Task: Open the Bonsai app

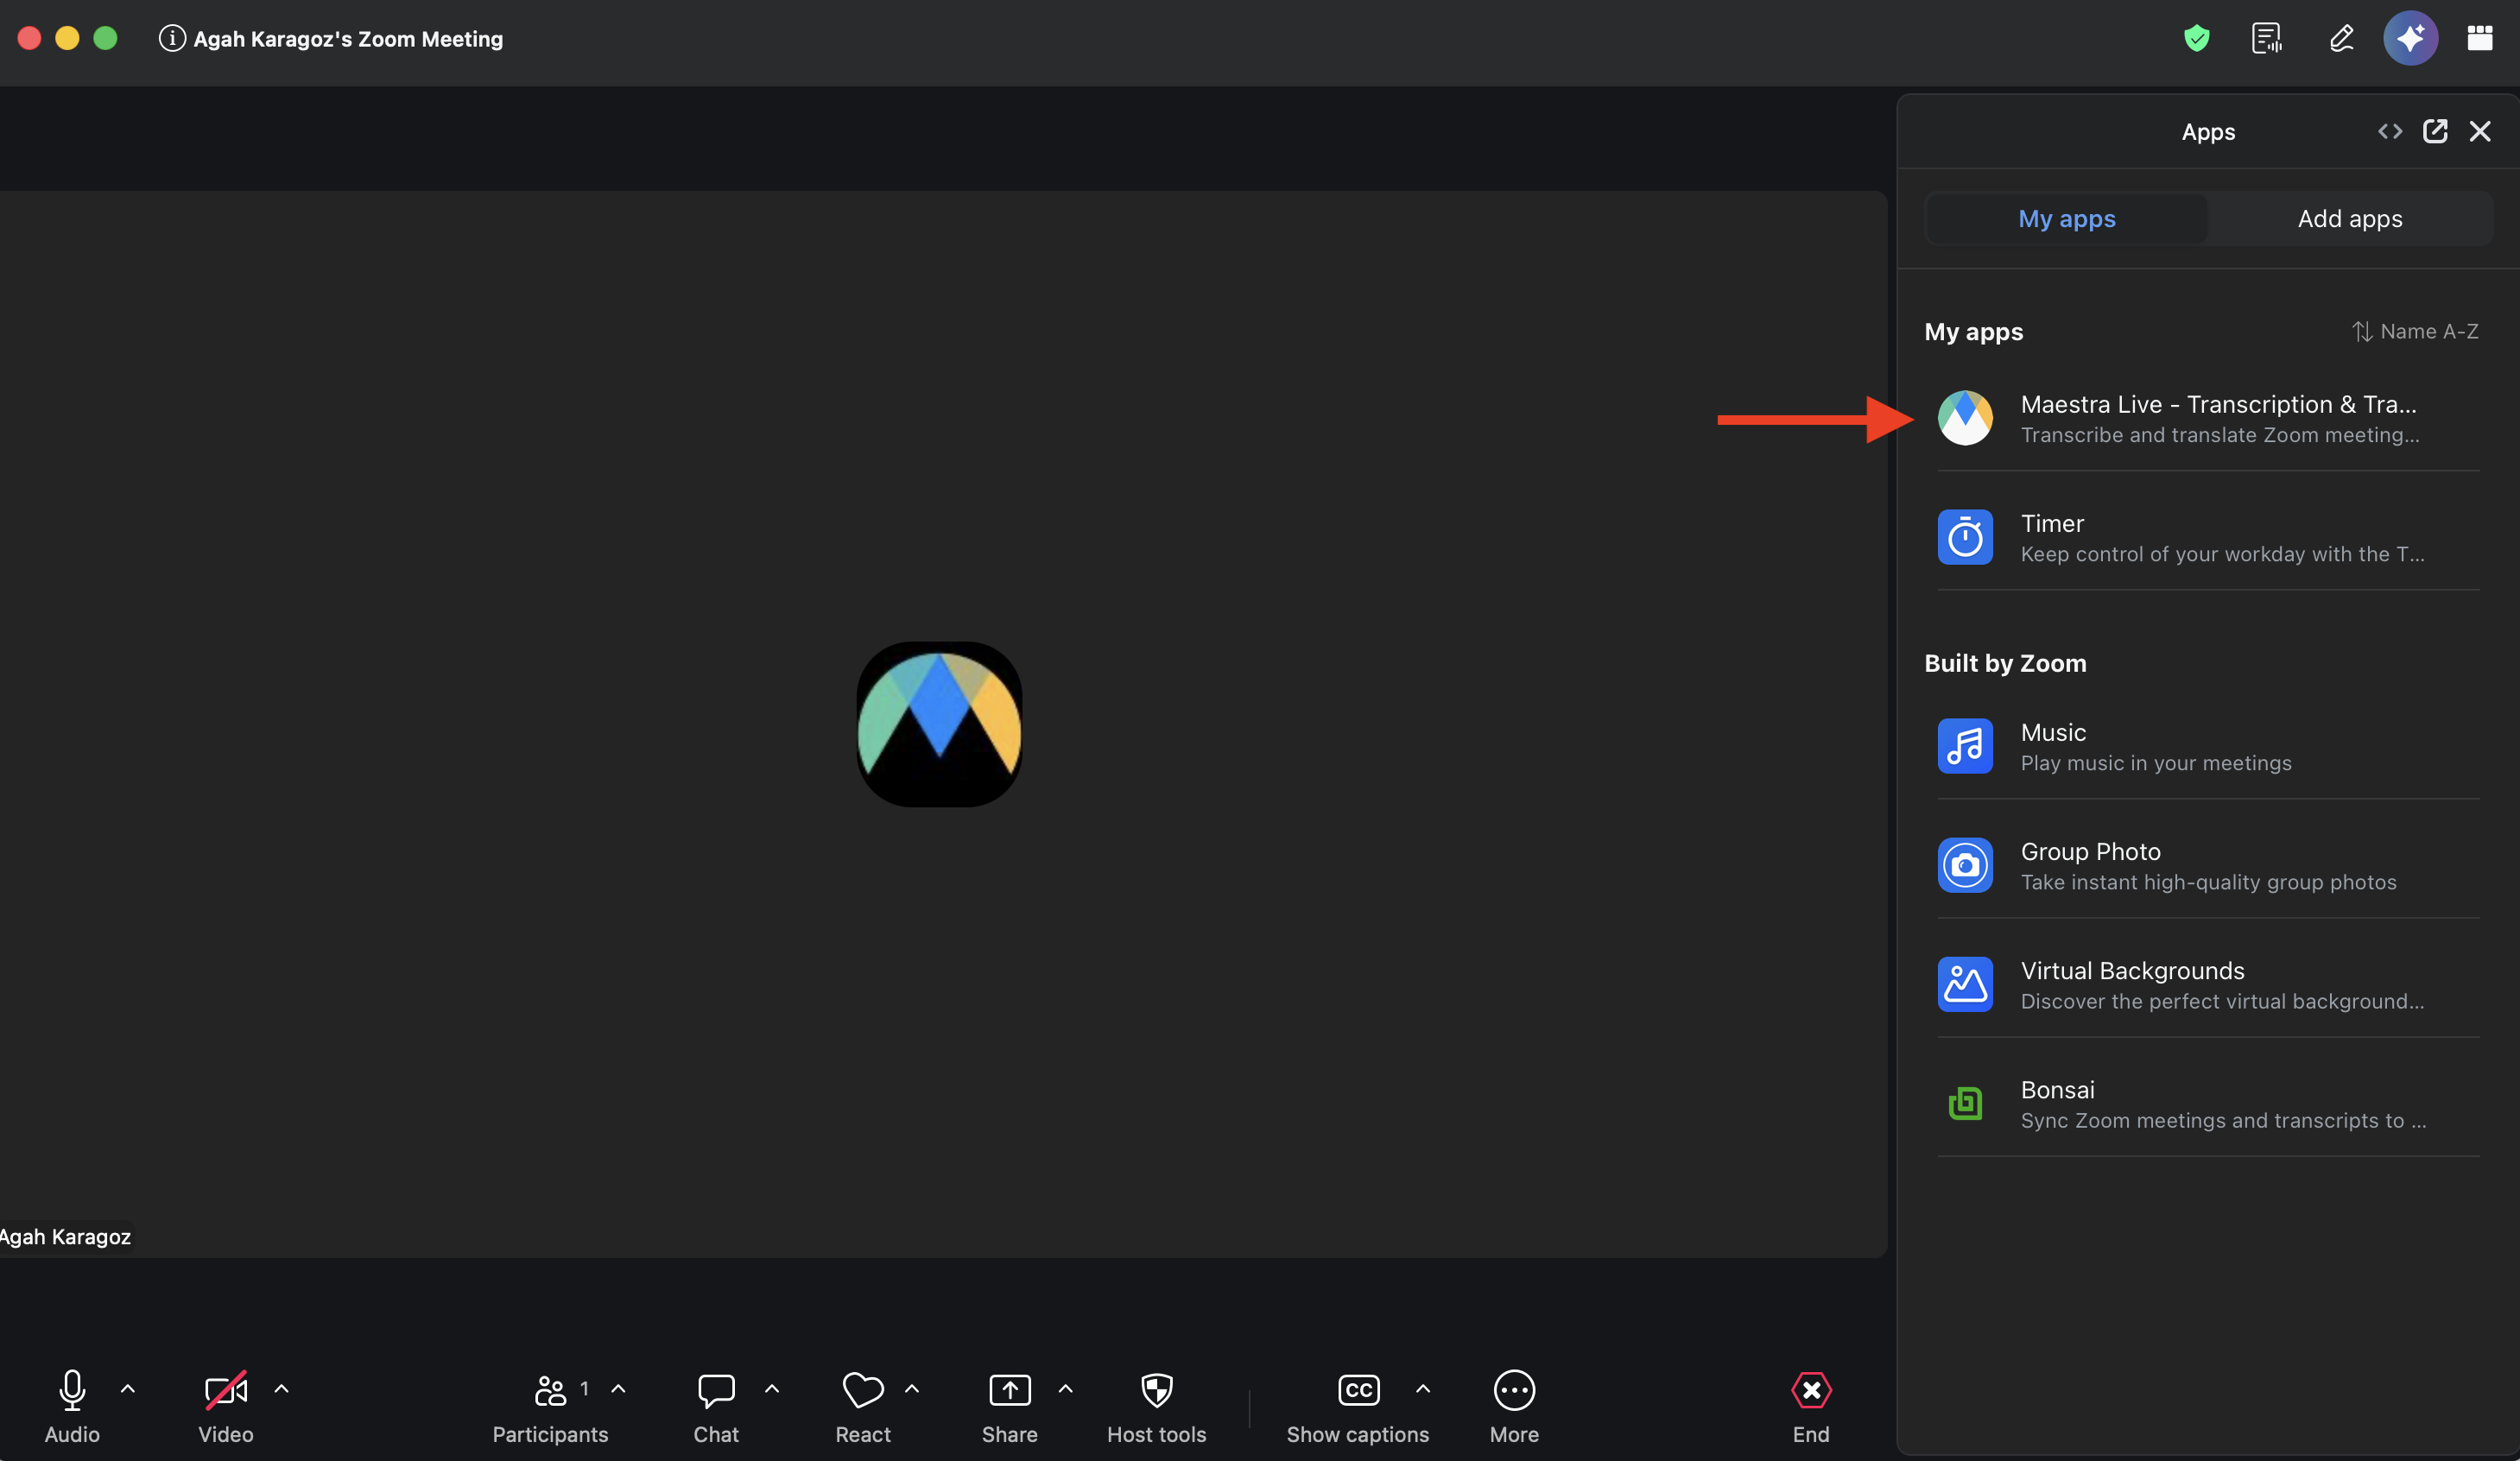Action: click(x=2208, y=1104)
